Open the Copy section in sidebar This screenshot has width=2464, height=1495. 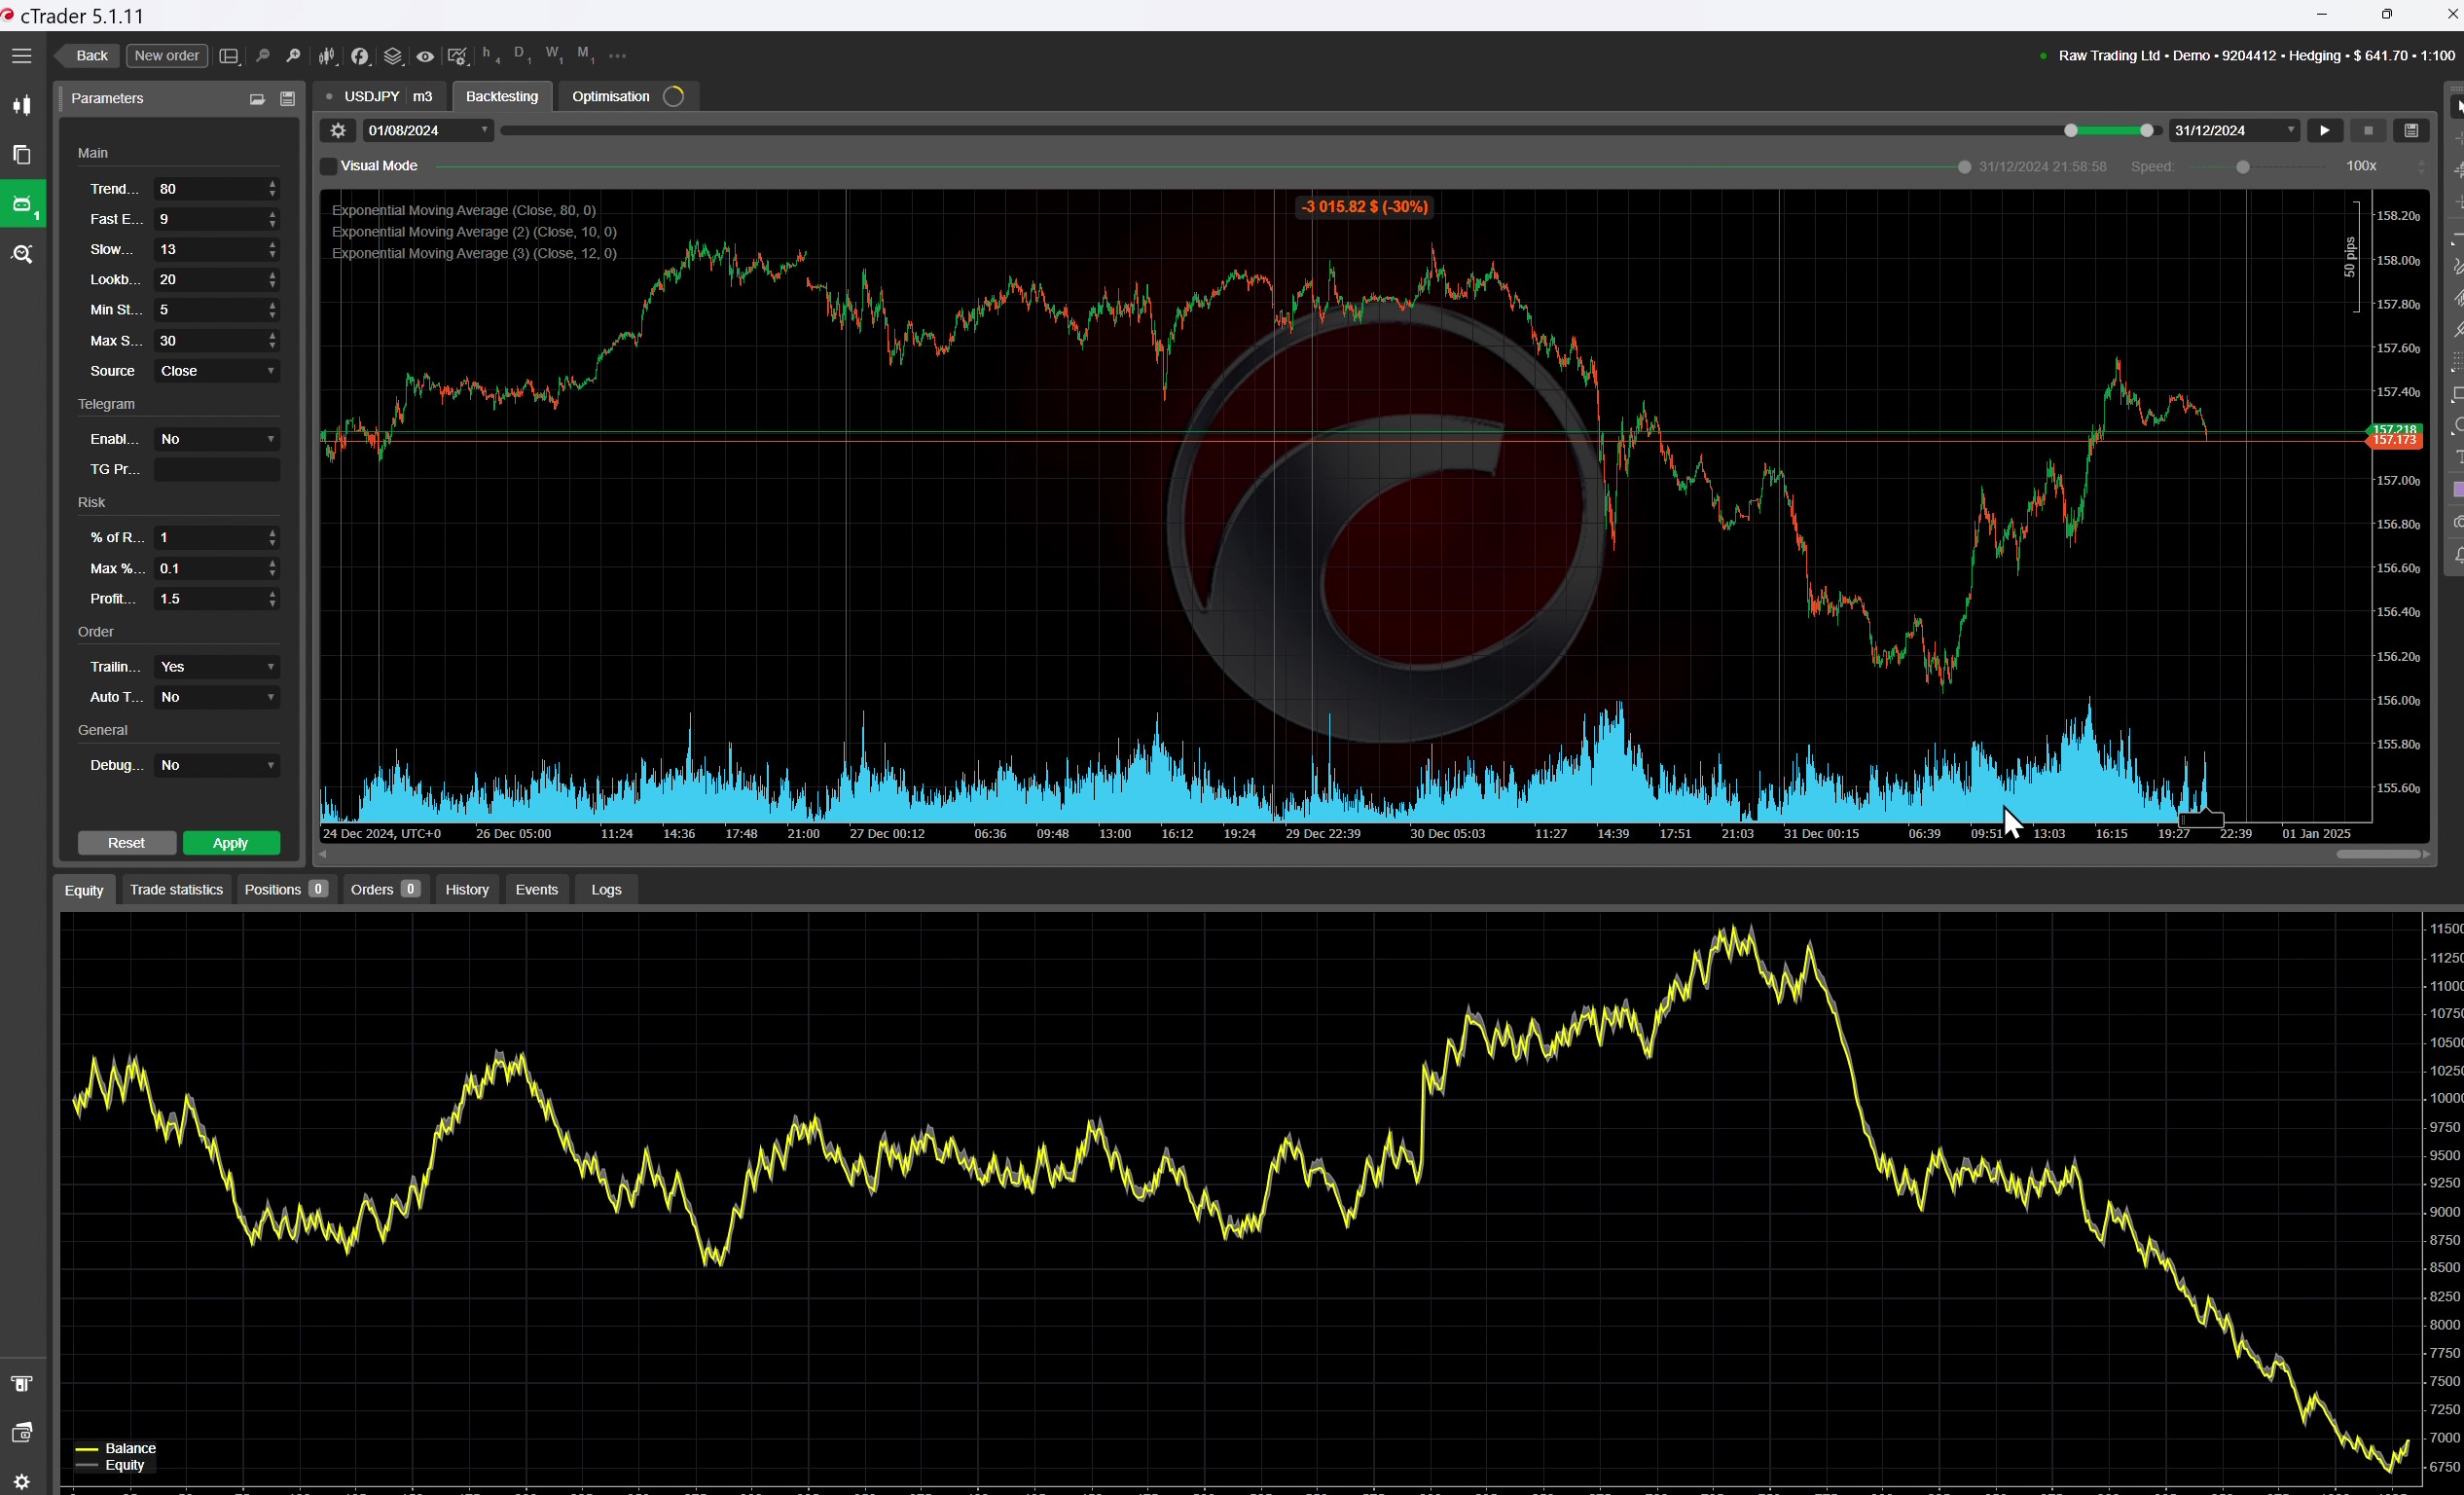coord(22,154)
